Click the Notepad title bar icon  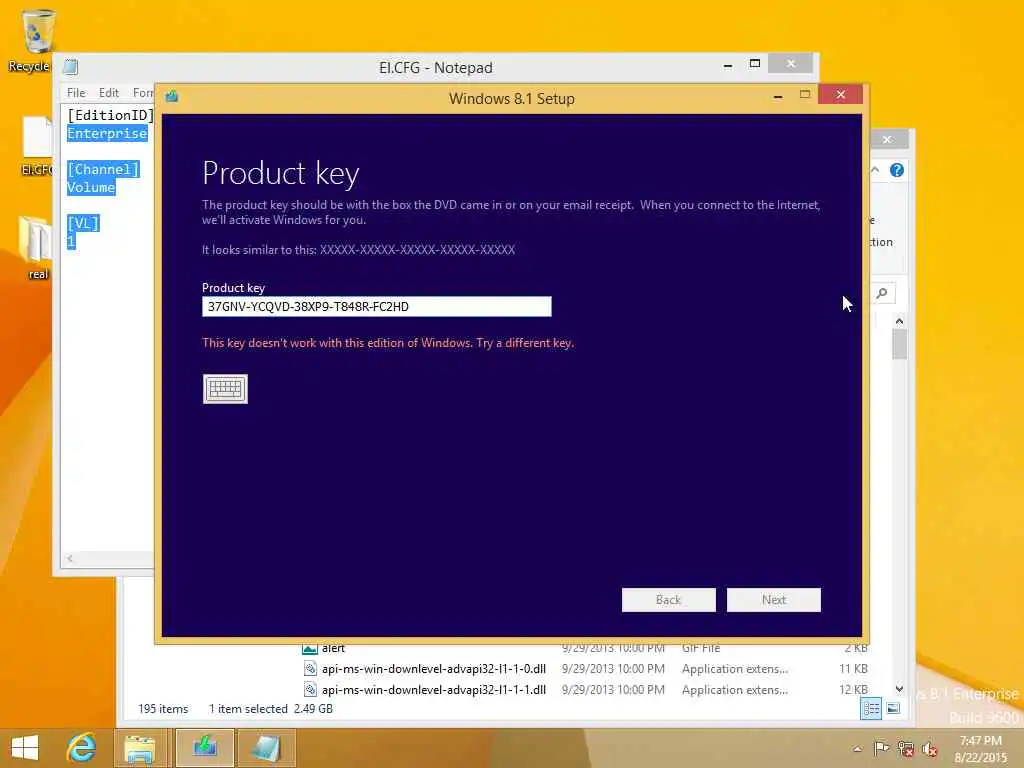click(71, 67)
